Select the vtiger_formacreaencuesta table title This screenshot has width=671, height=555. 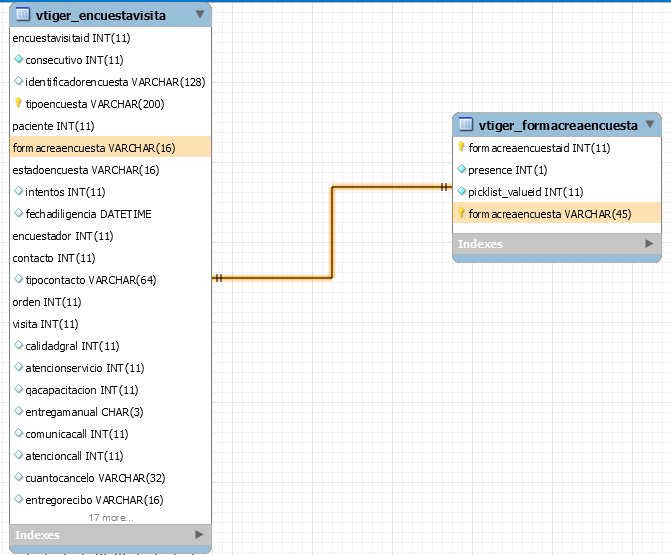click(558, 125)
